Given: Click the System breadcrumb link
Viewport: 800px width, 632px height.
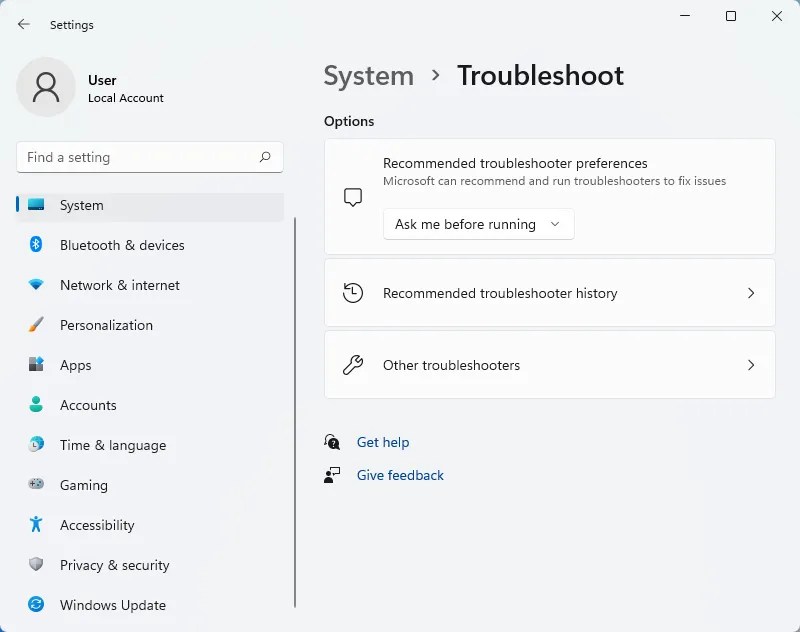Looking at the screenshot, I should pyautogui.click(x=369, y=75).
